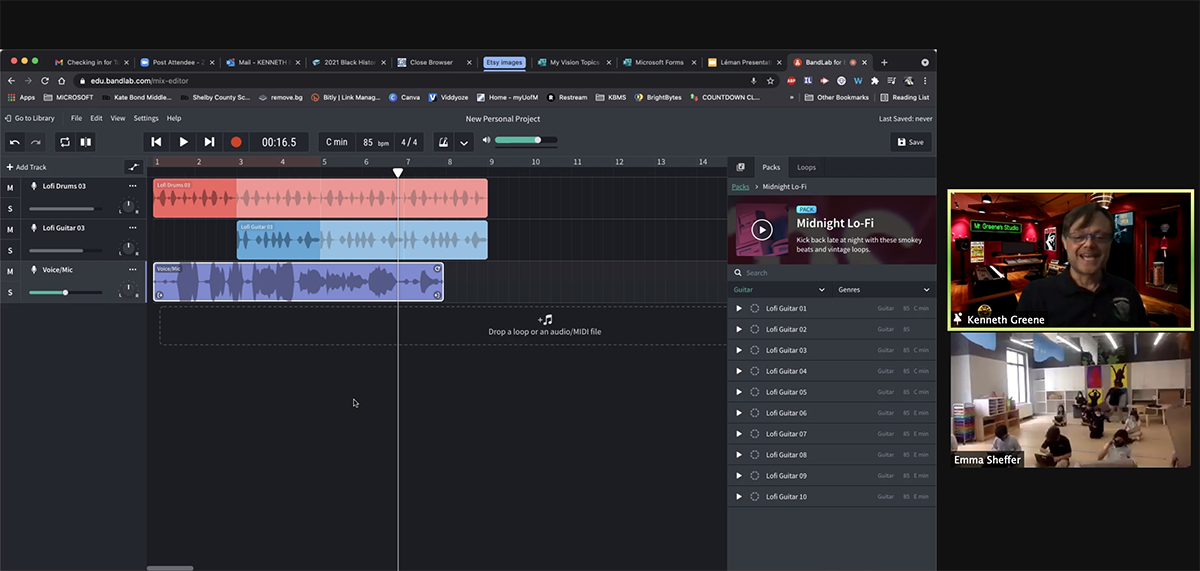Toggle the cycle loop button
Image resolution: width=1200 pixels, height=571 pixels.
tap(65, 142)
